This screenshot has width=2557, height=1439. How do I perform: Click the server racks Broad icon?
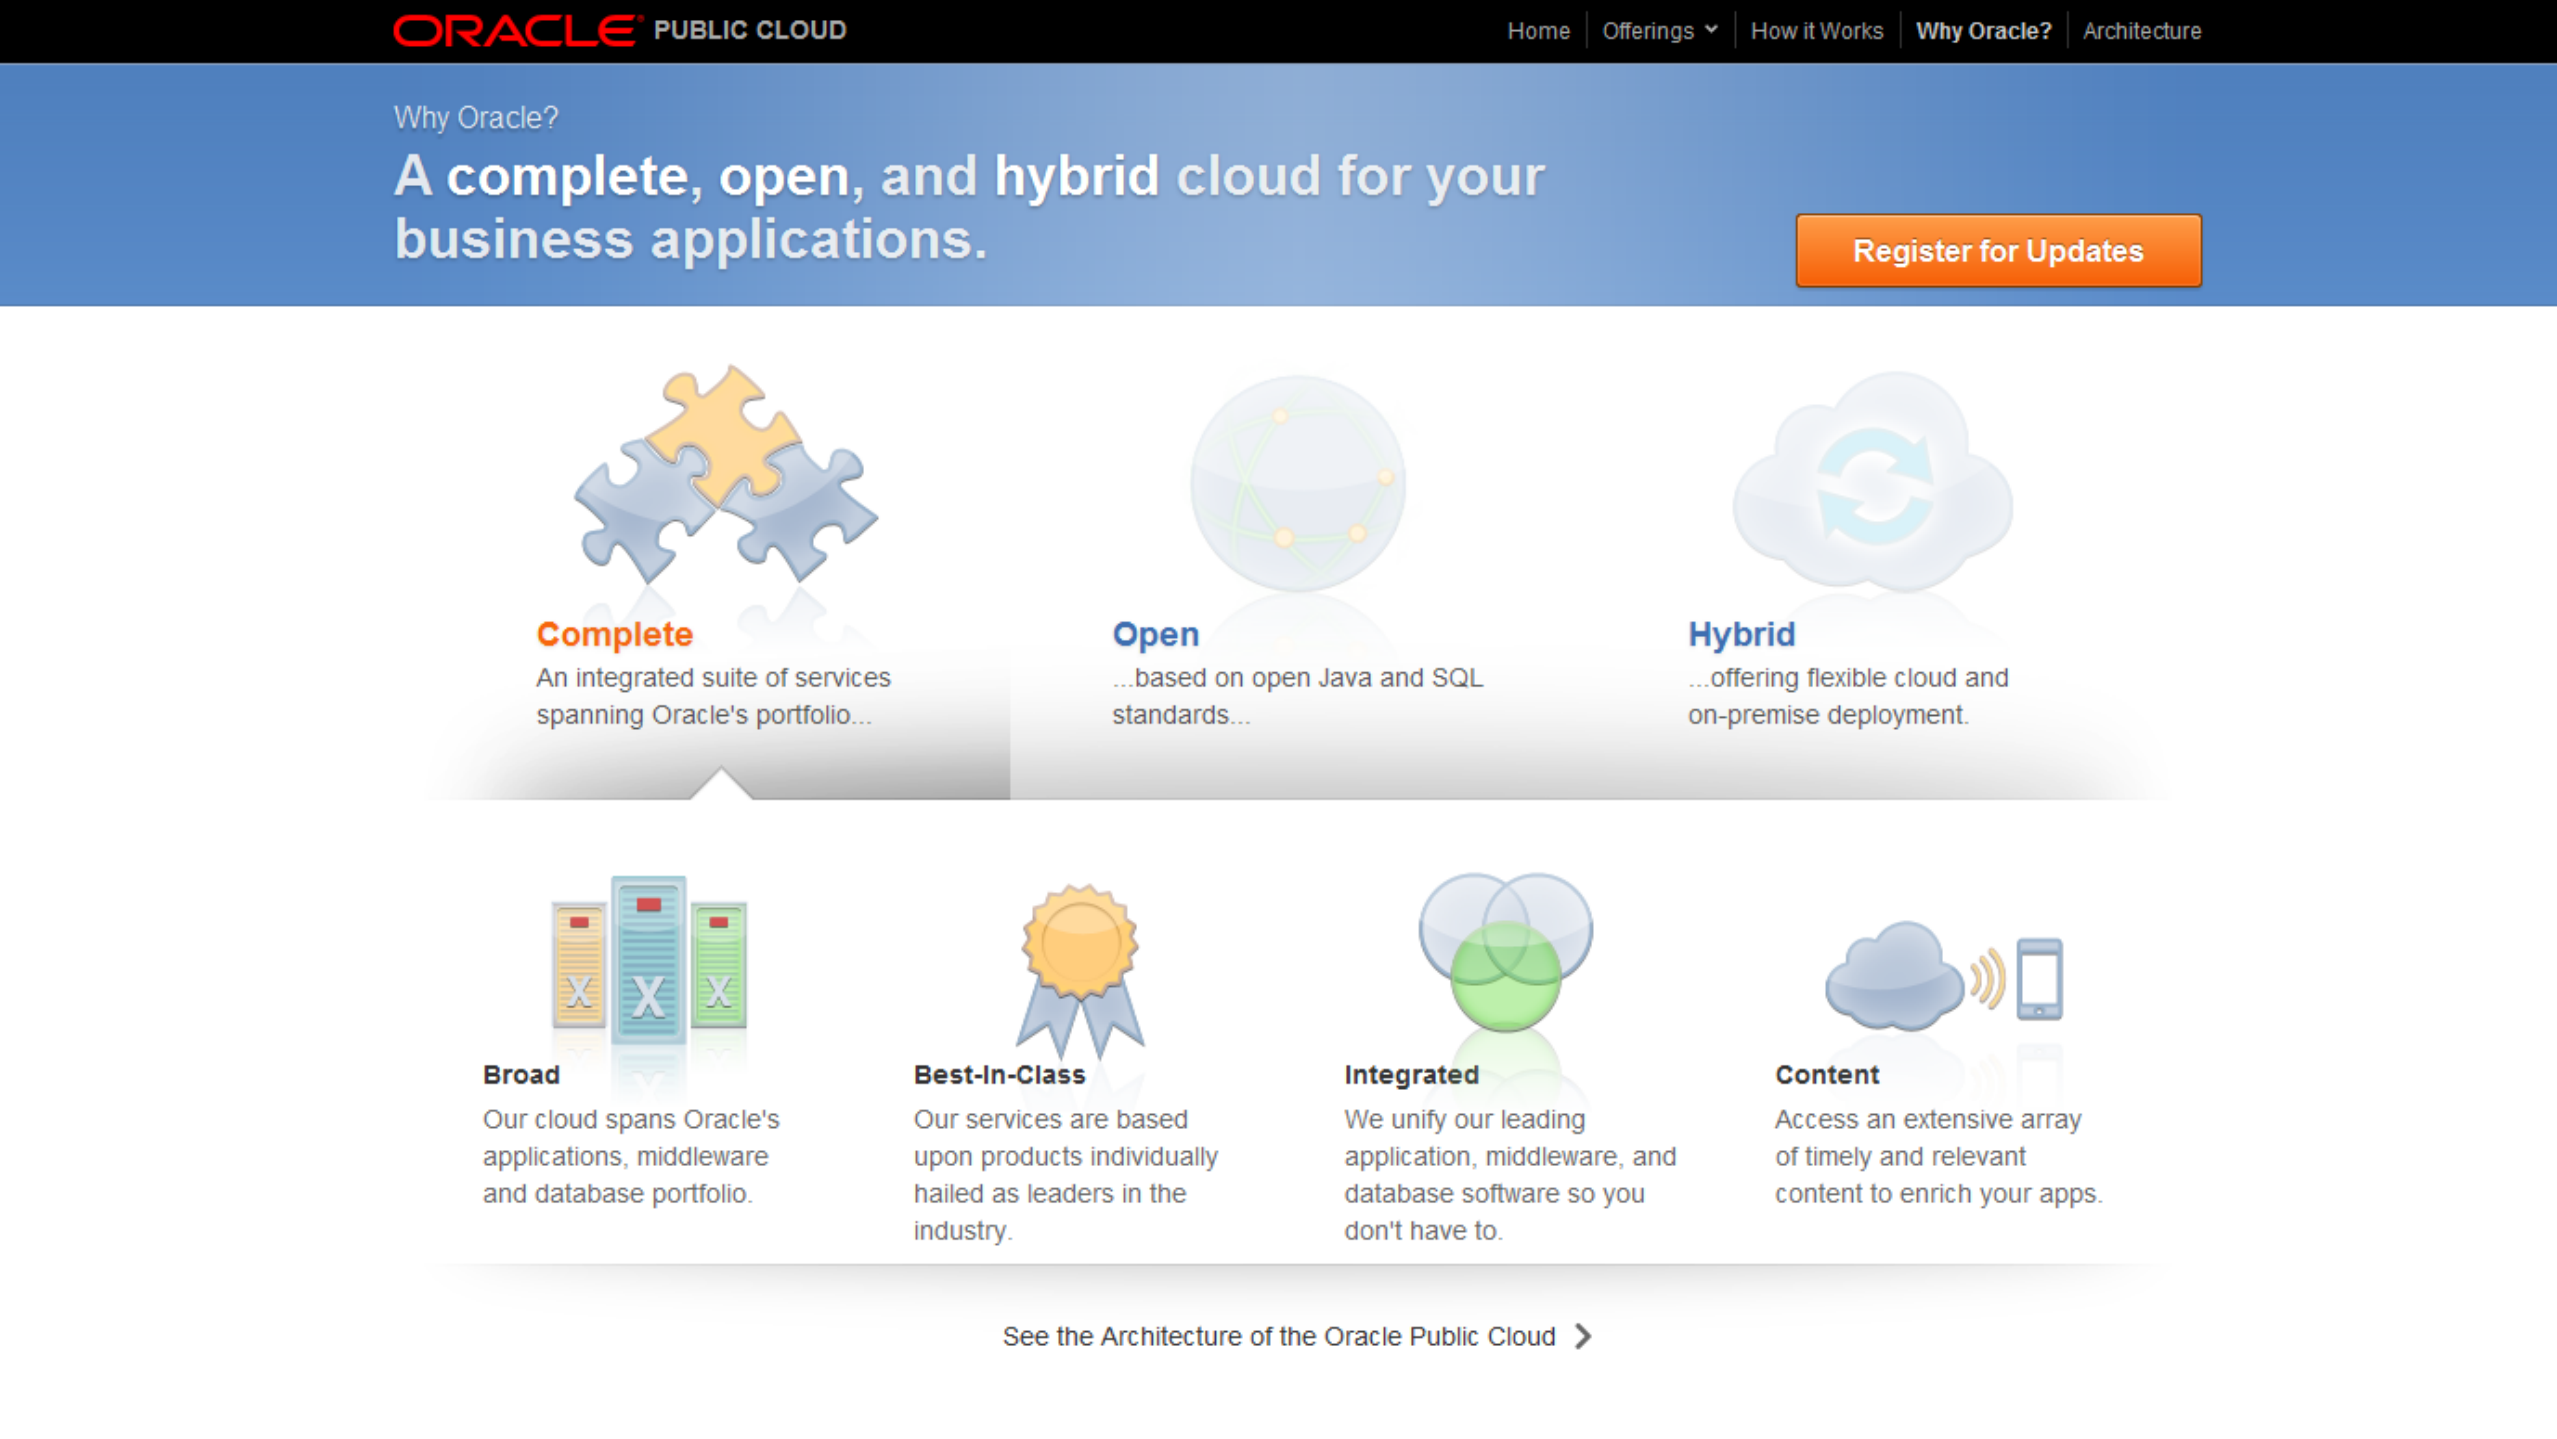648,962
